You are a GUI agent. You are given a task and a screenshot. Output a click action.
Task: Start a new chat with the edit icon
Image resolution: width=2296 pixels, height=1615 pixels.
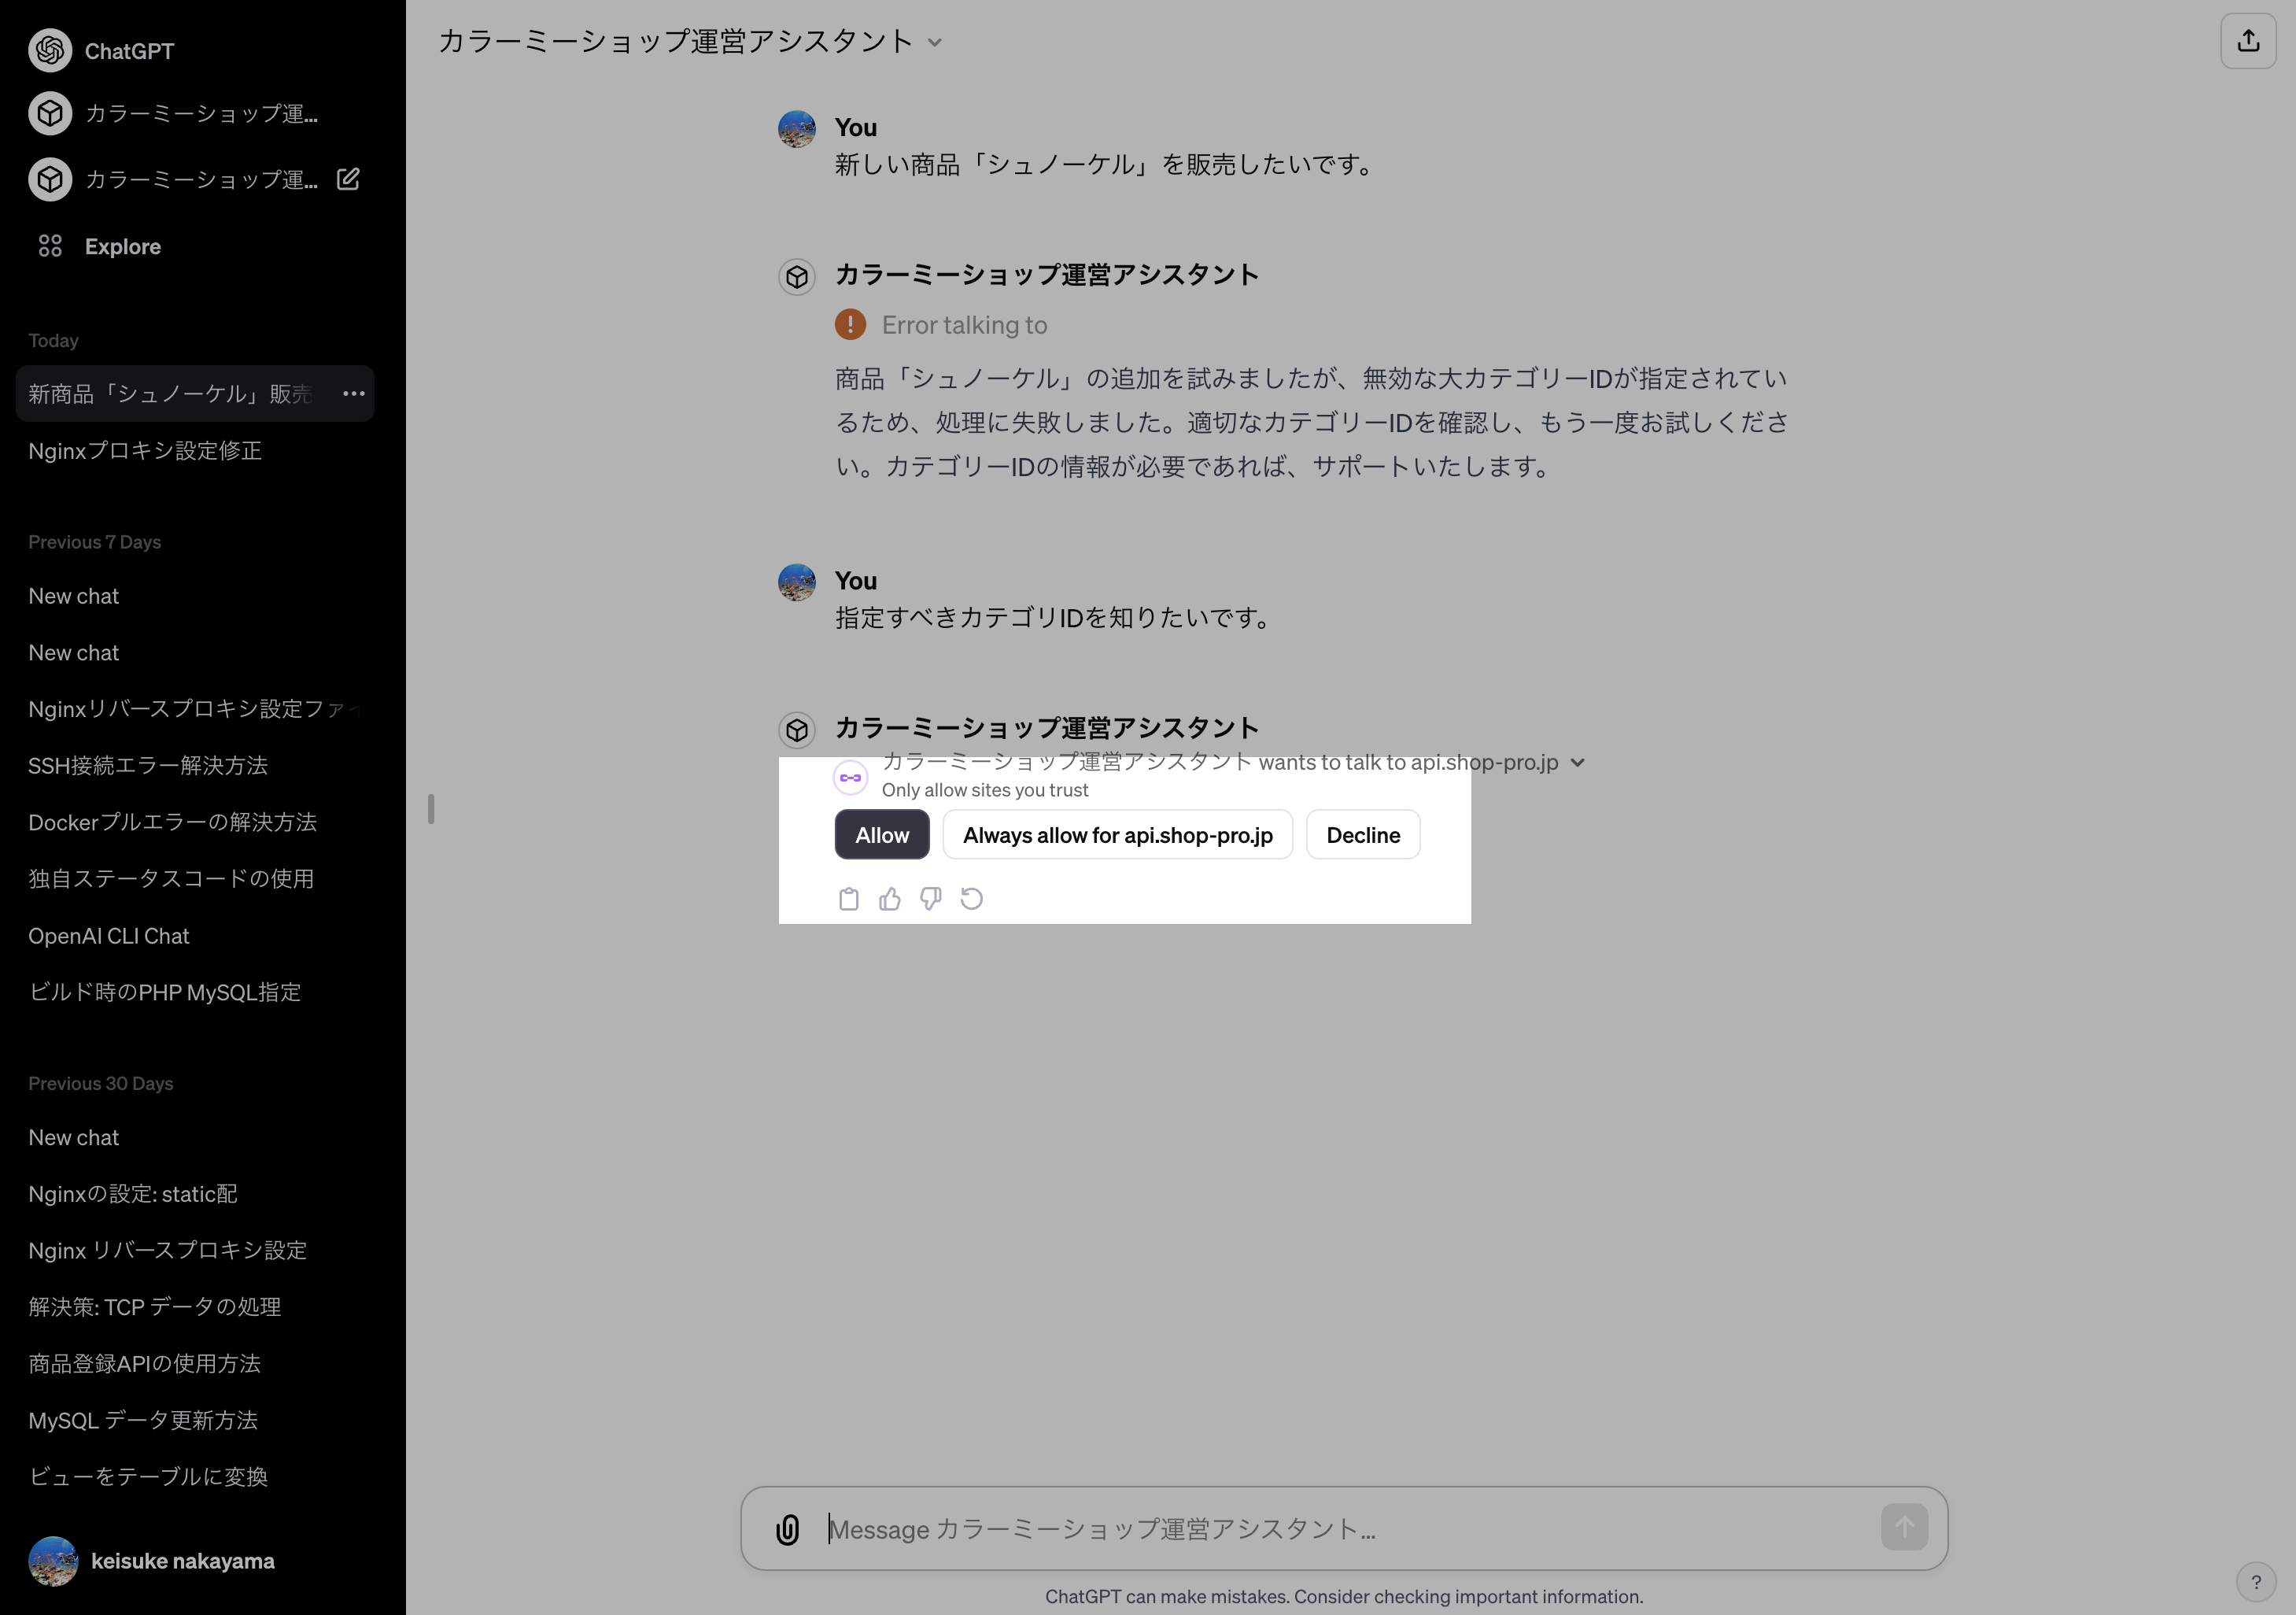[x=347, y=178]
